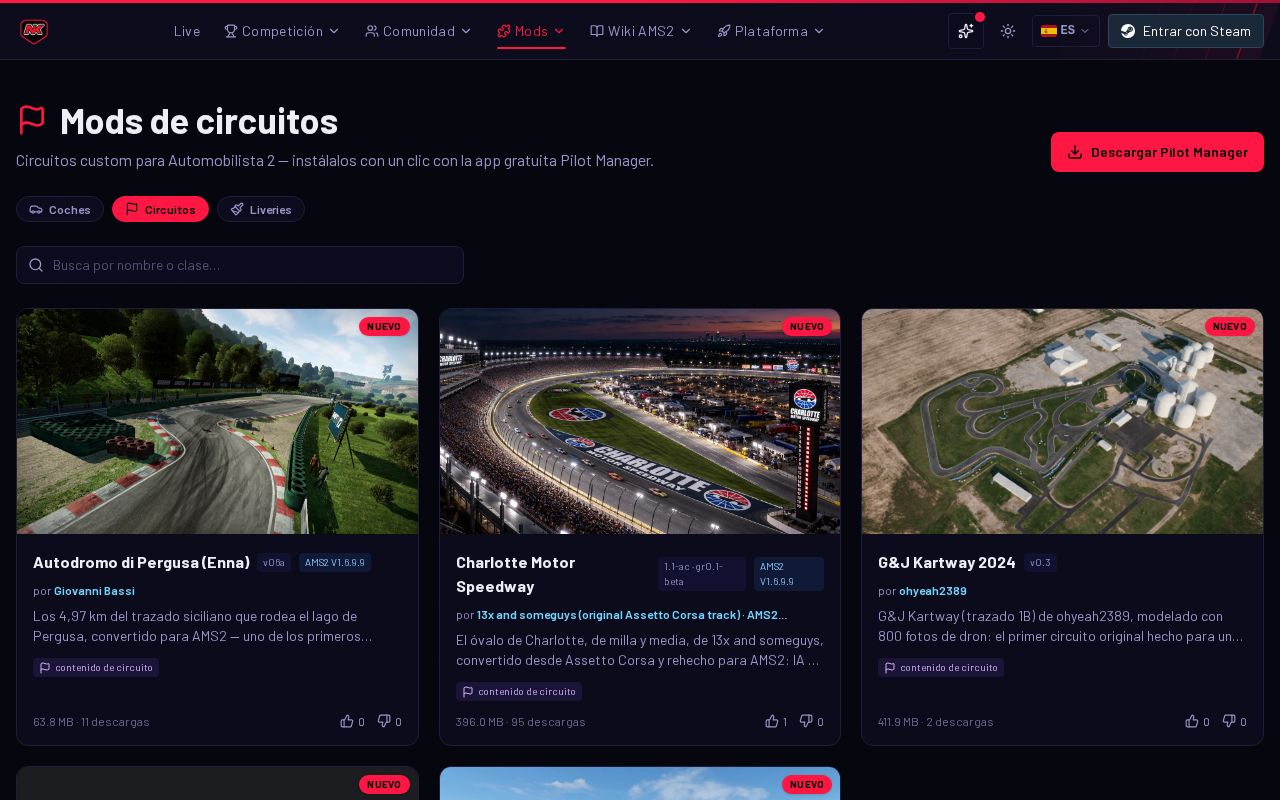The width and height of the screenshot is (1280, 800).
Task: Open the ES language dropdown
Action: tap(1065, 31)
